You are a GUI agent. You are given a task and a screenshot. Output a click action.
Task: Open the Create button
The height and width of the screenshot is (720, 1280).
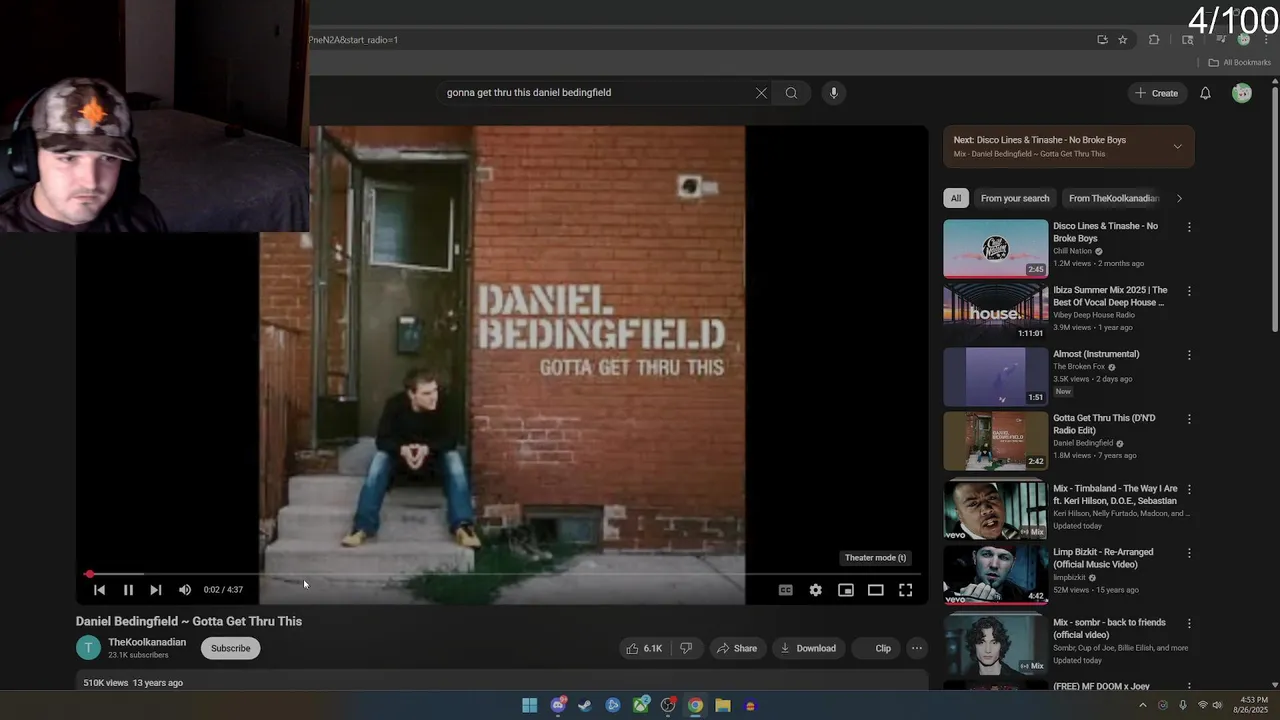[1156, 93]
